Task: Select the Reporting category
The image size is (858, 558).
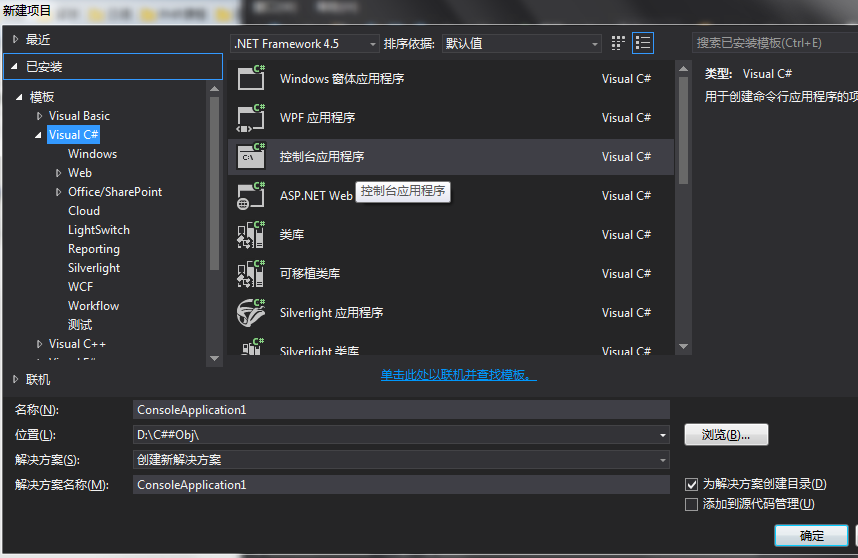Action: point(94,249)
